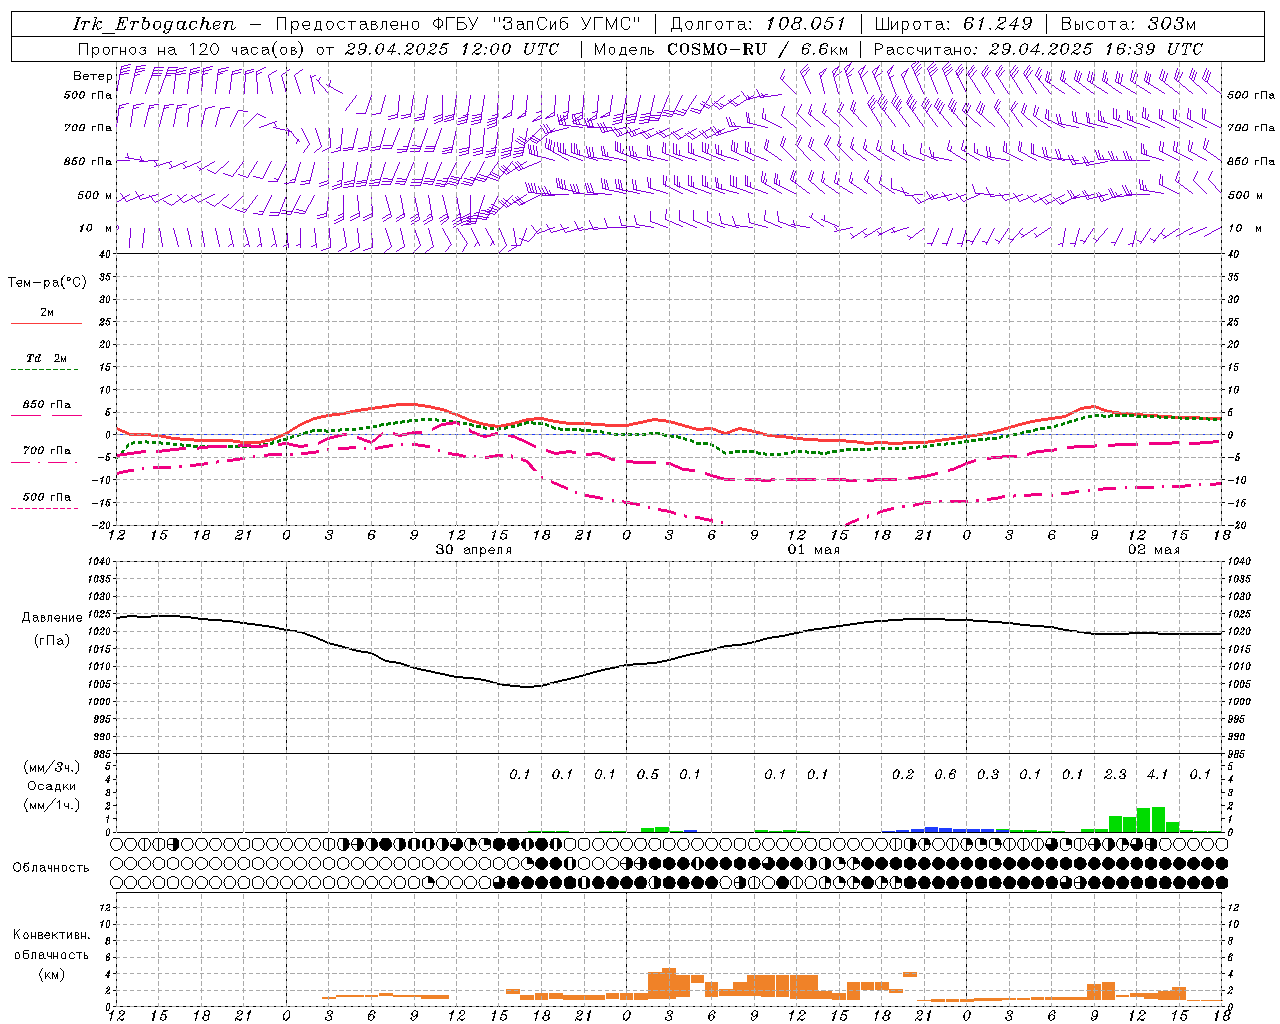Image resolution: width=1280 pixels, height=1024 pixels.
Task: Click the 2.3 precipitation total
Action: pyautogui.click(x=1115, y=774)
